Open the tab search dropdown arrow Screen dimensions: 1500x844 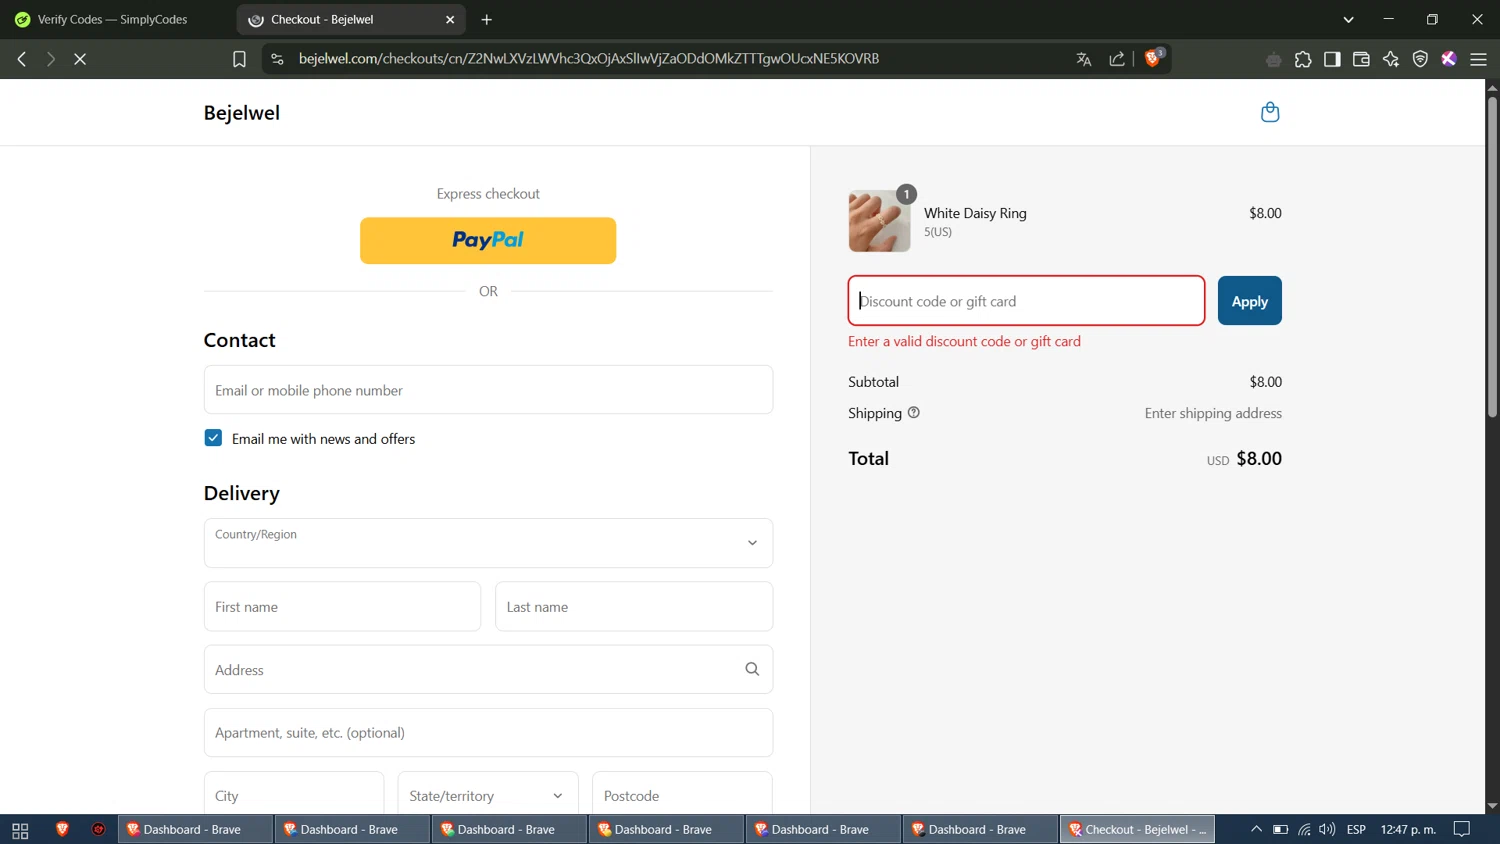point(1348,19)
